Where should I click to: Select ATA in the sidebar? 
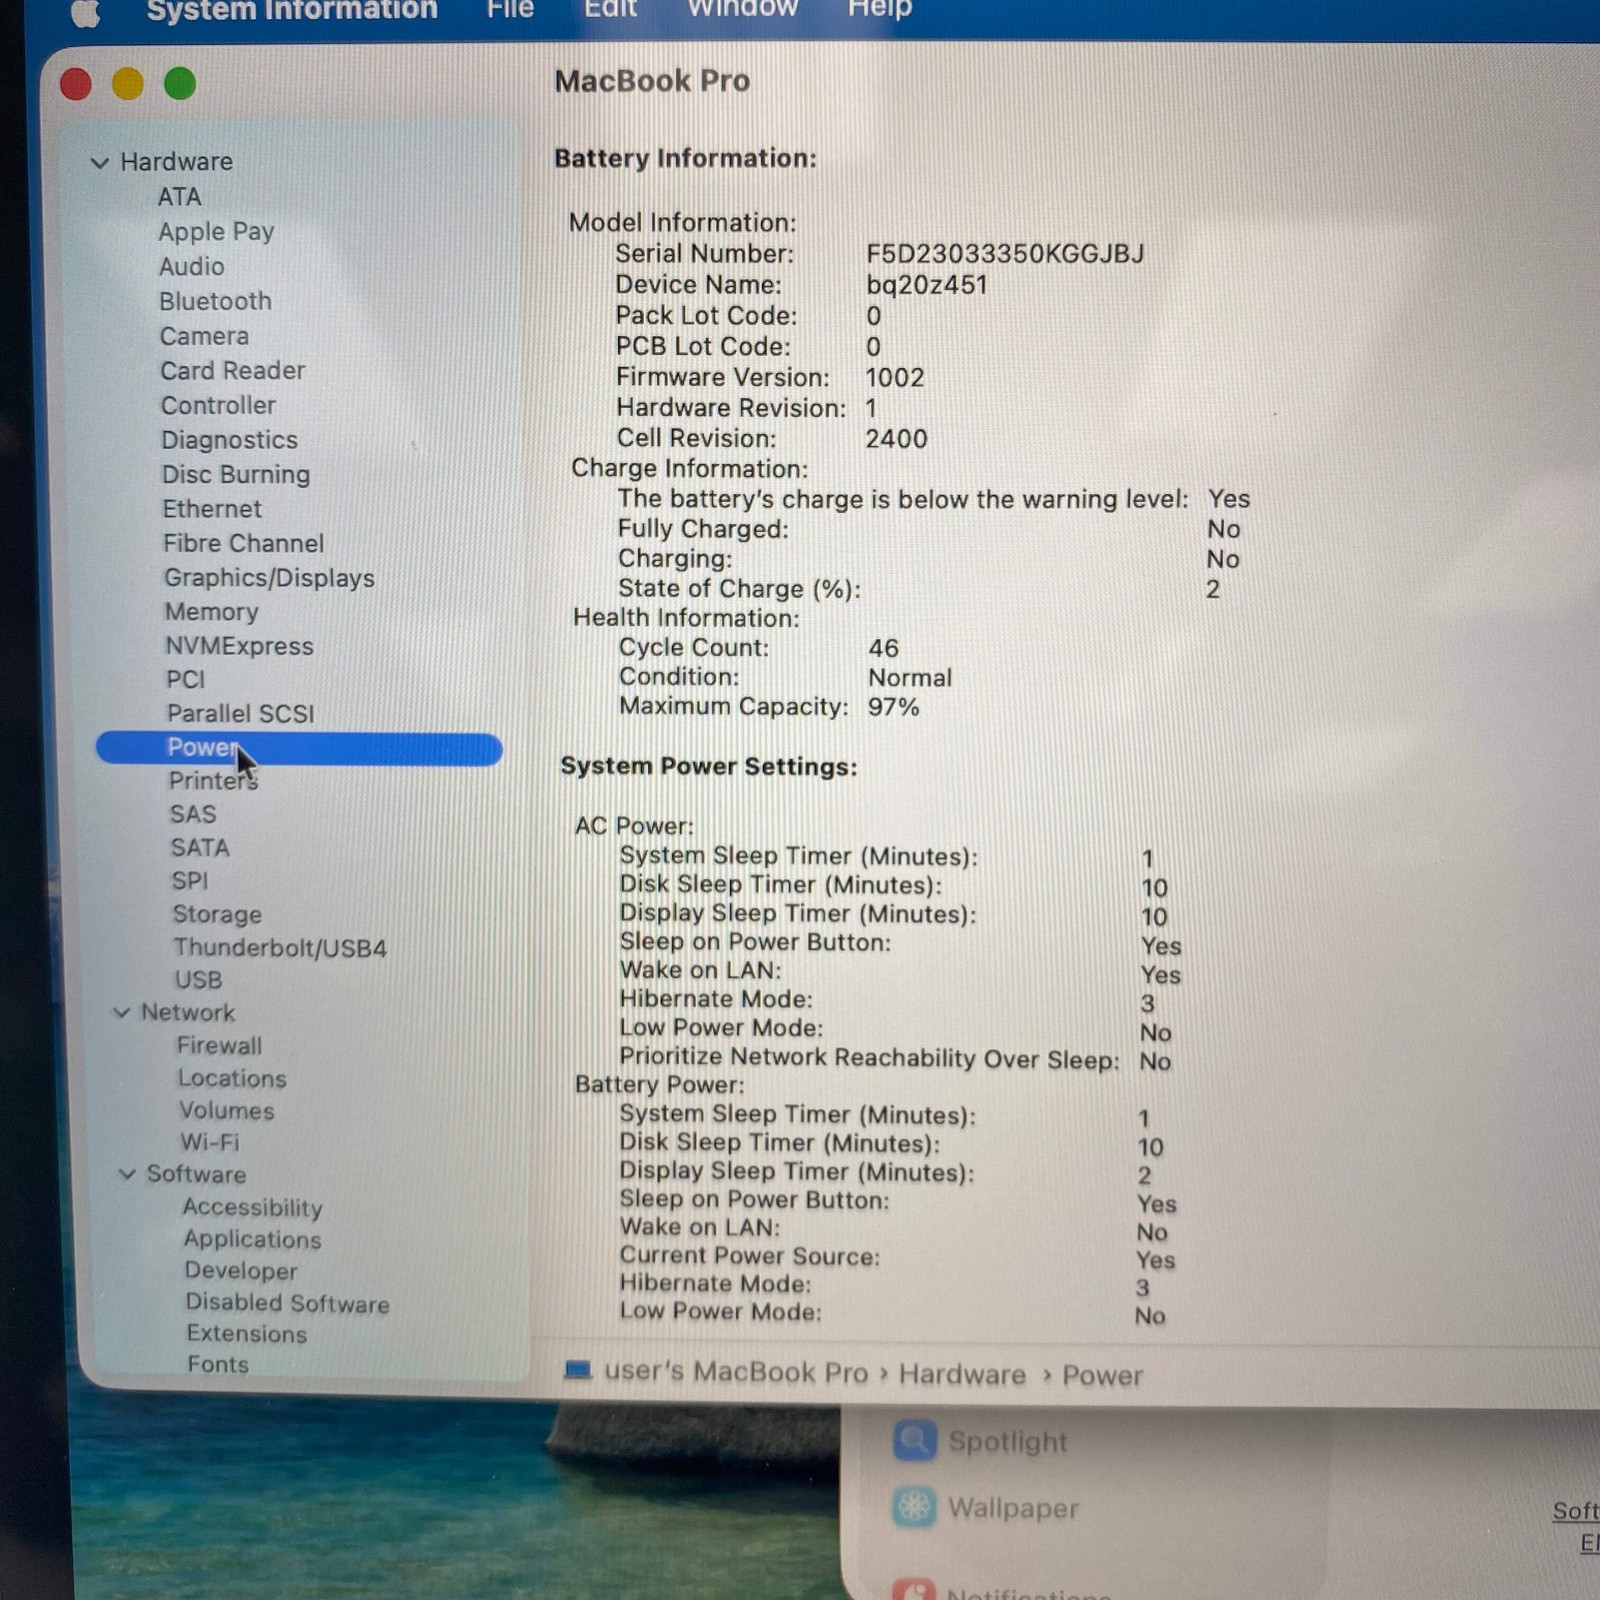[x=179, y=197]
